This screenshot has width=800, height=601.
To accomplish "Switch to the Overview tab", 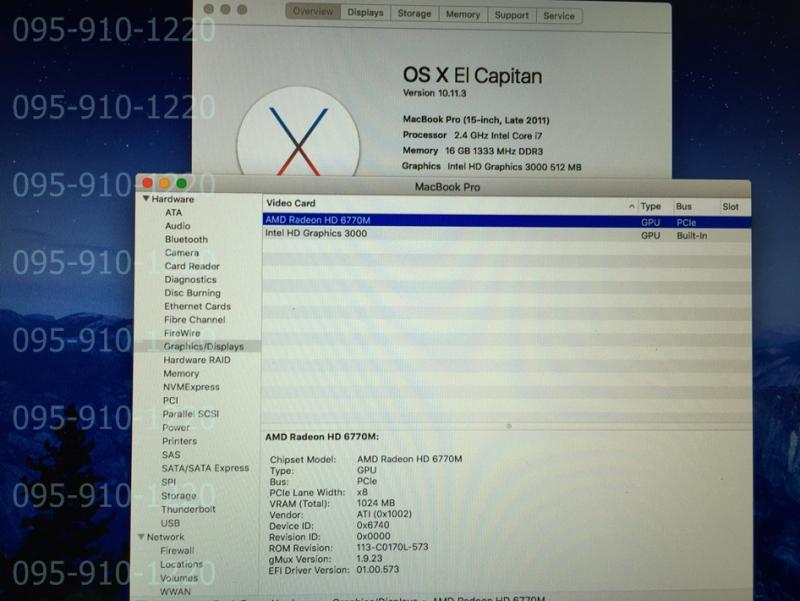I will tap(313, 12).
